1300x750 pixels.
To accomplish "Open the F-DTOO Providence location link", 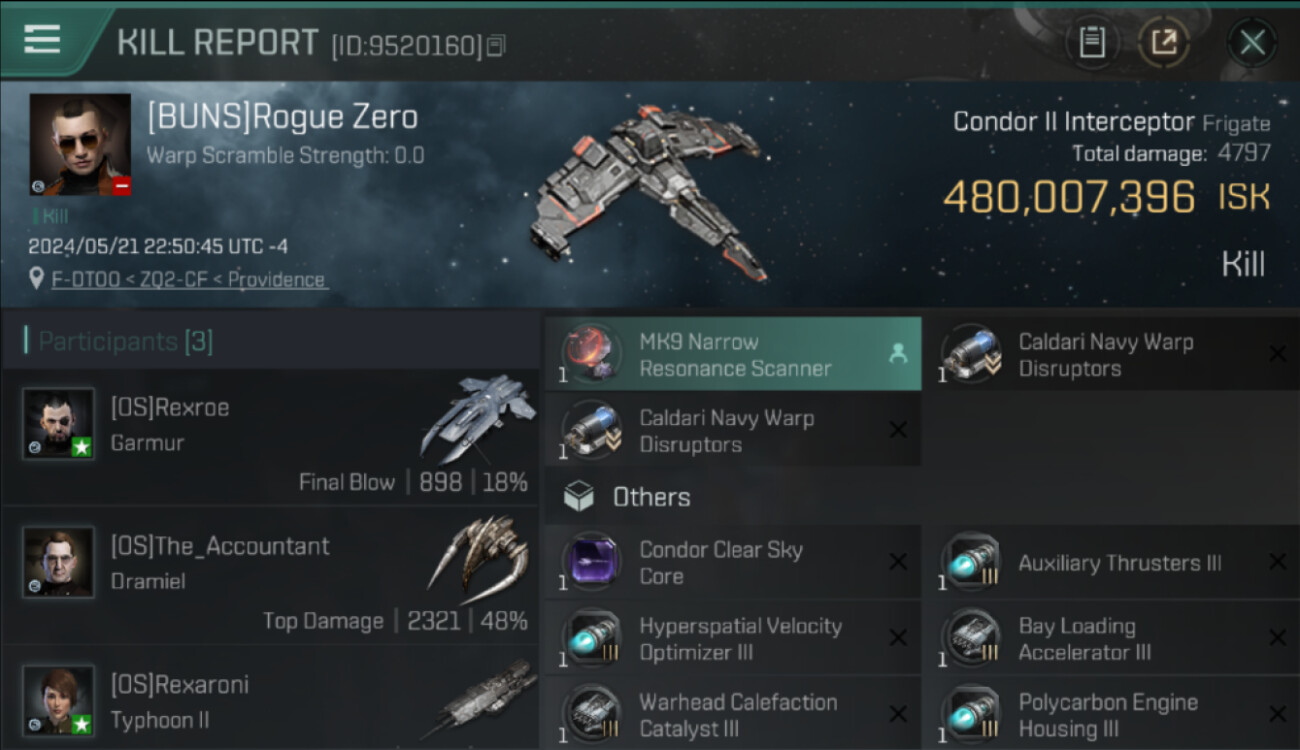I will click(x=189, y=280).
